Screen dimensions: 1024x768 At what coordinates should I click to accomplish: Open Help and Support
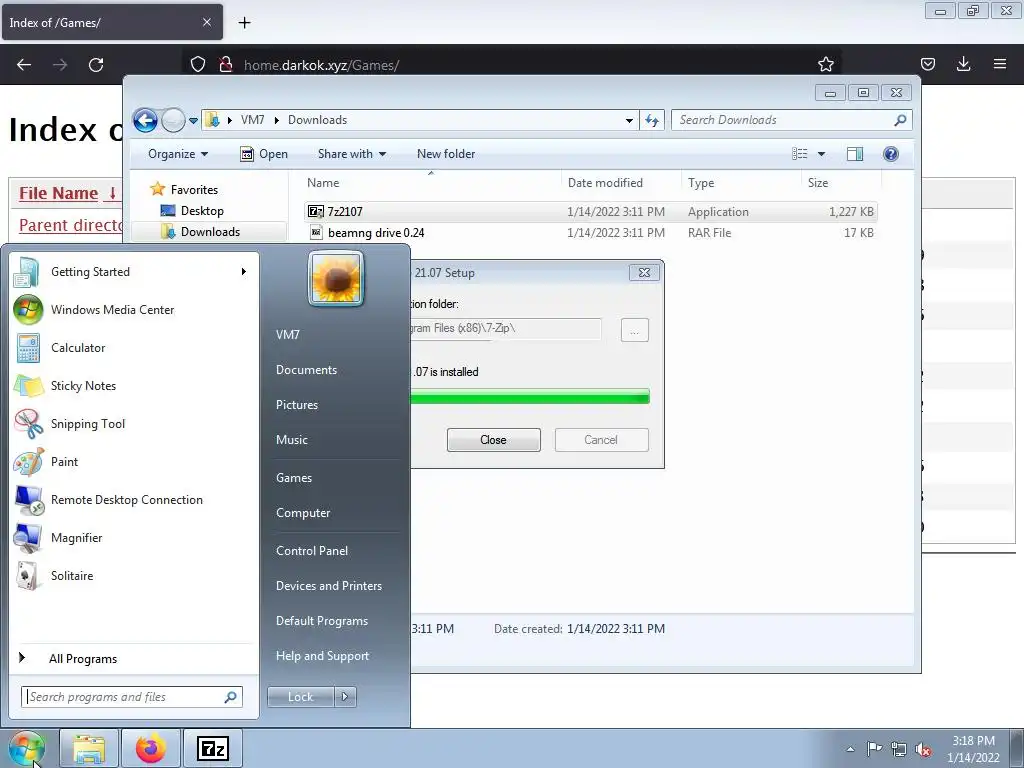[x=323, y=656]
